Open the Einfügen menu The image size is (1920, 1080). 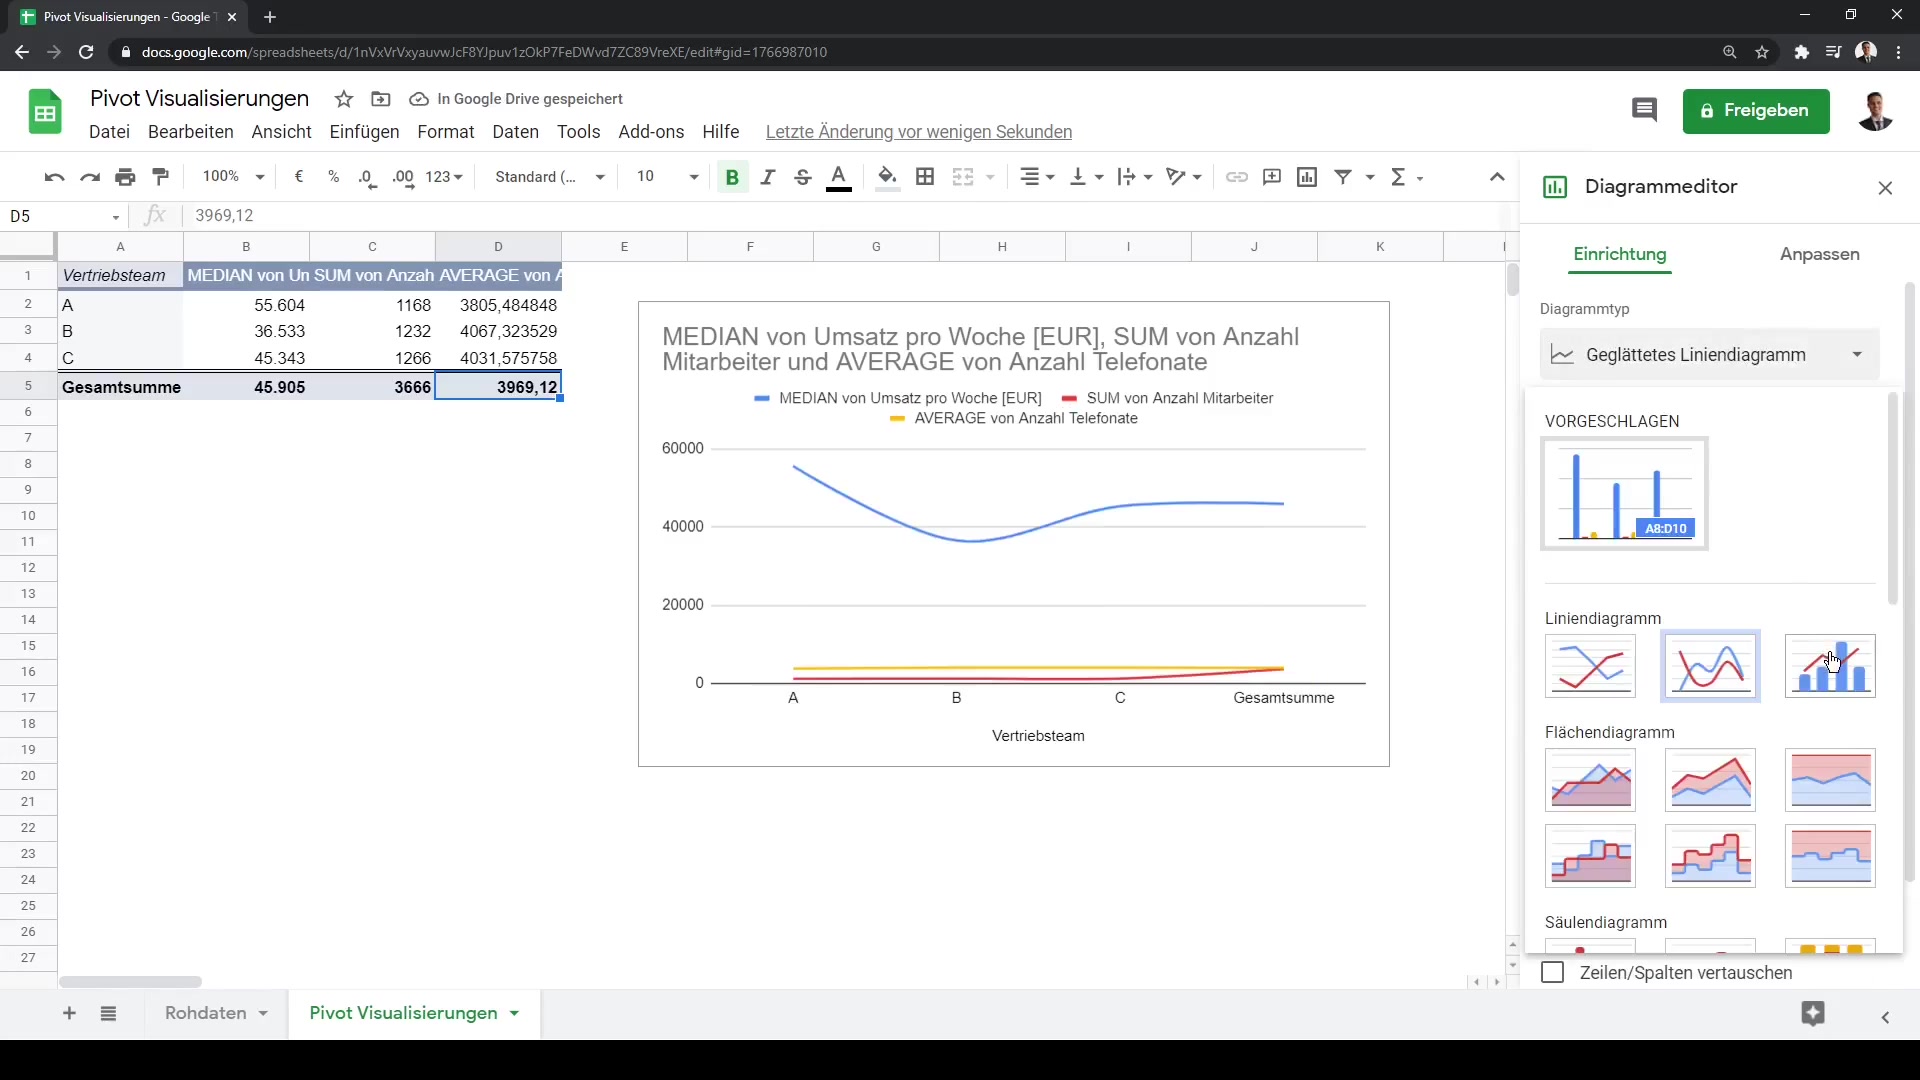(x=364, y=132)
